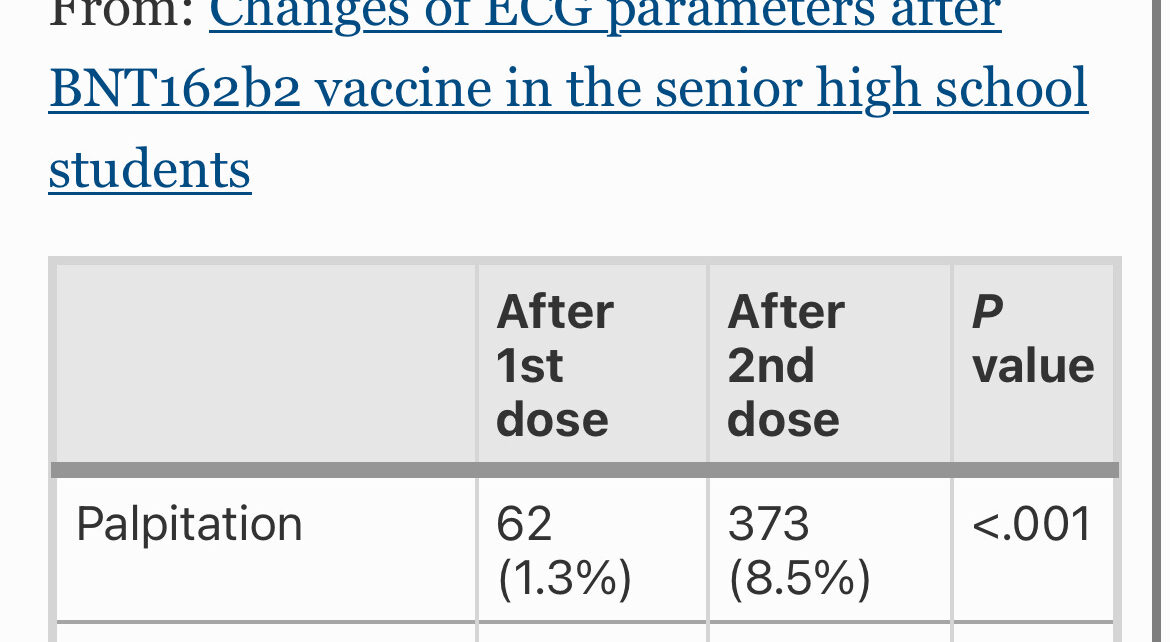Select the 'P value' column header
This screenshot has height=642, width=1170.
point(1033,364)
